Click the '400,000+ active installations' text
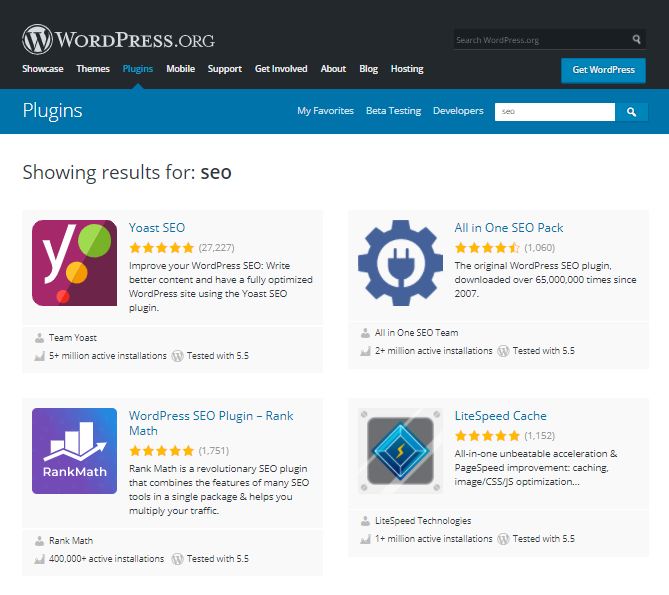 [x=106, y=559]
